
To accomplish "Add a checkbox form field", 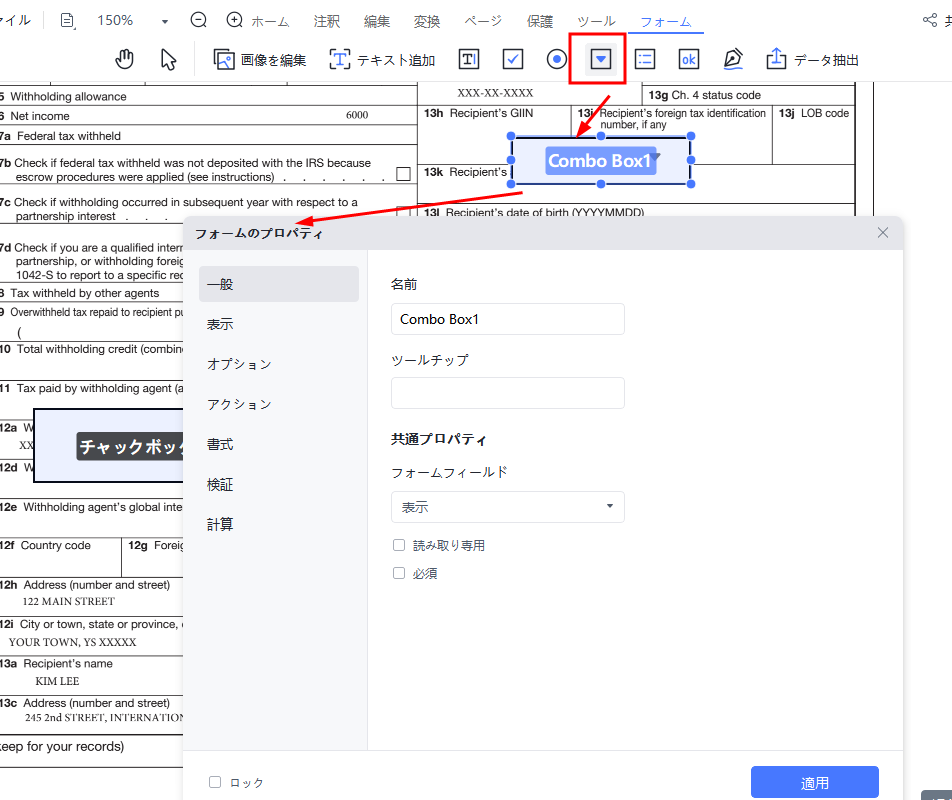I will [513, 59].
